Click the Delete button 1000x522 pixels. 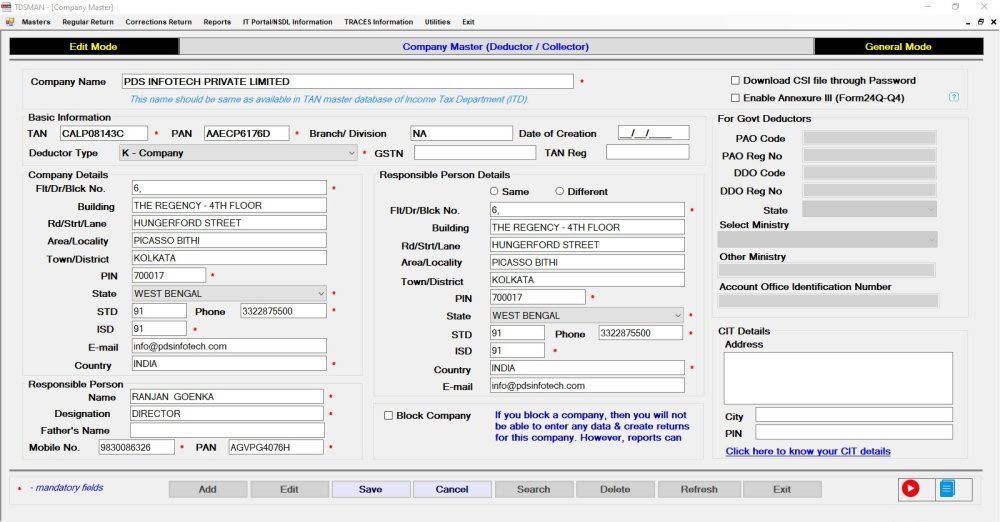[615, 489]
